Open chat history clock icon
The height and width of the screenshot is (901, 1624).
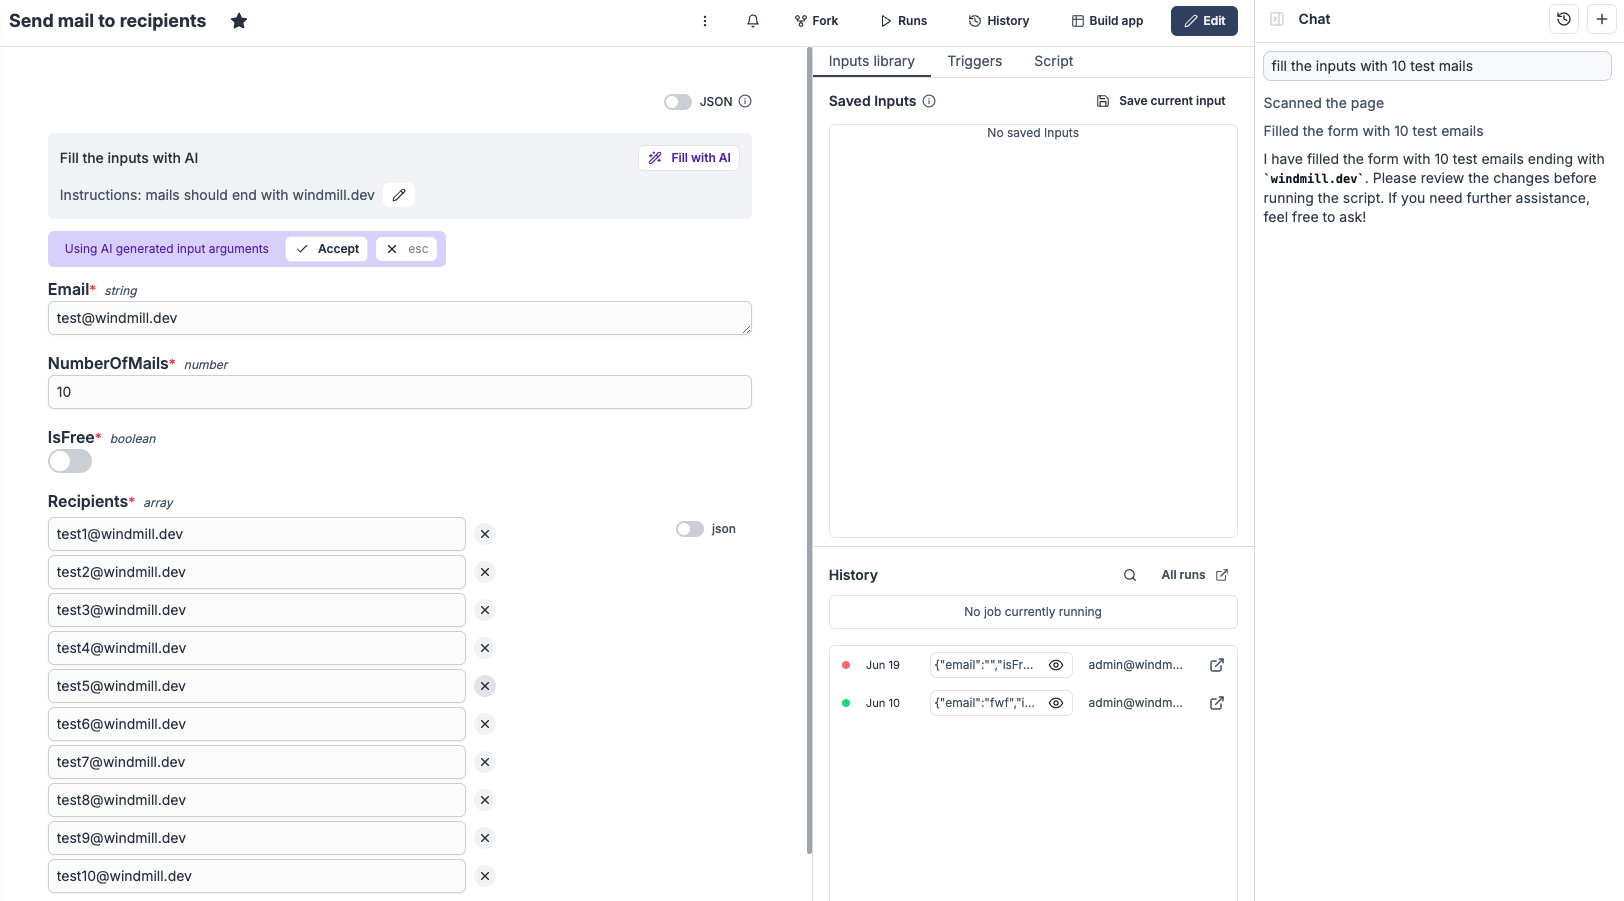[1564, 19]
